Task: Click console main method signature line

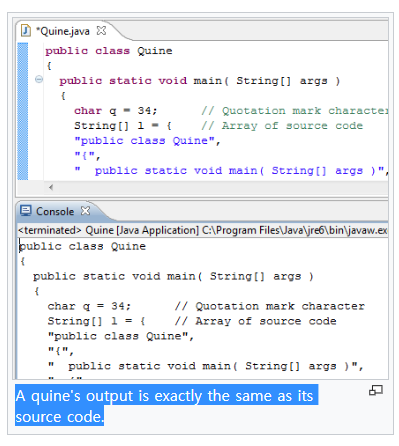Action: (x=173, y=276)
